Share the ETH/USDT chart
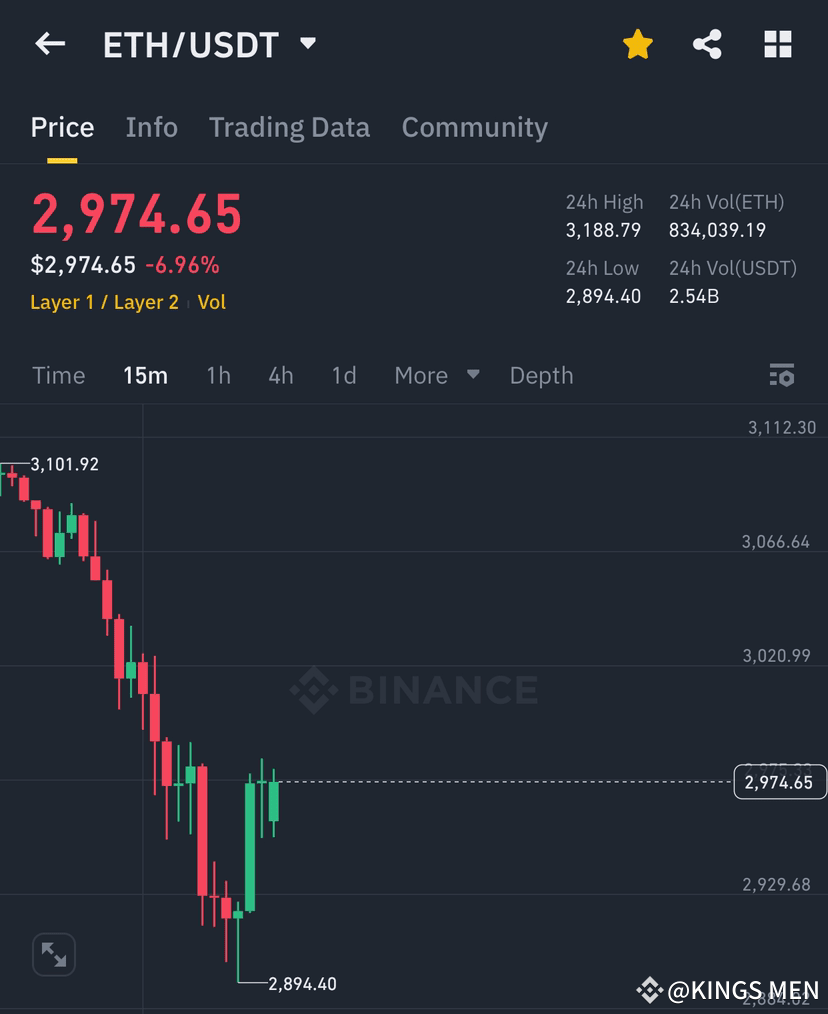The width and height of the screenshot is (828, 1014). [x=707, y=44]
